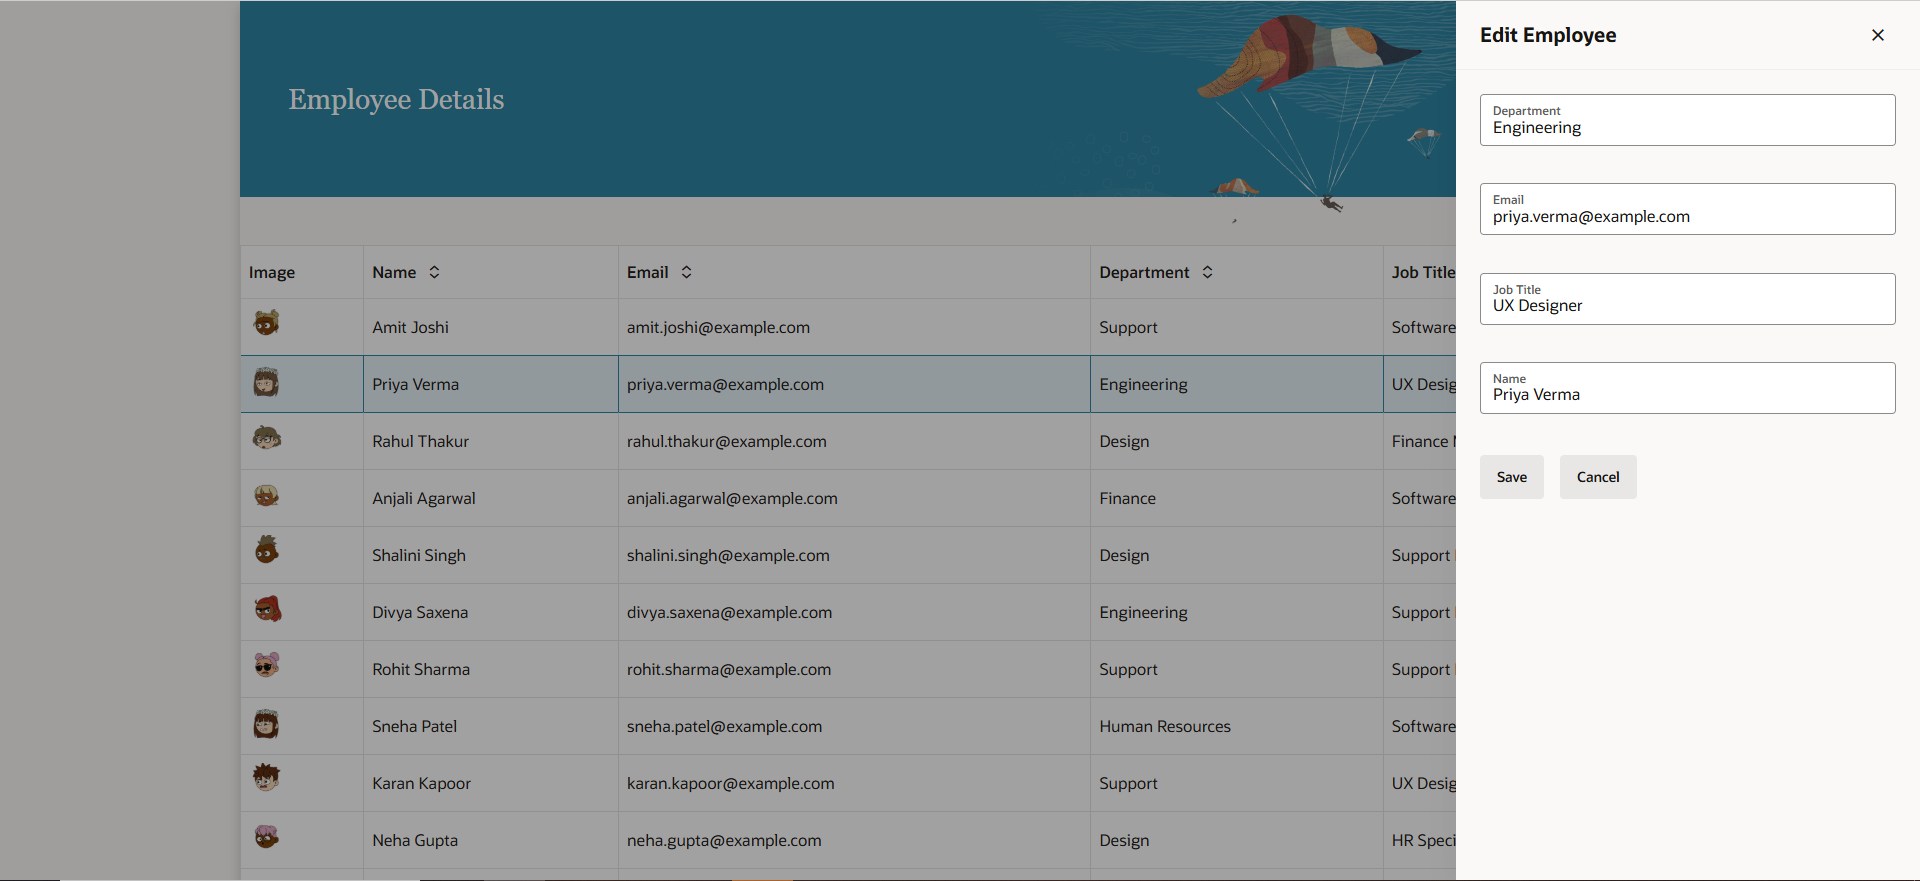Cancel editing the employee

(1597, 477)
